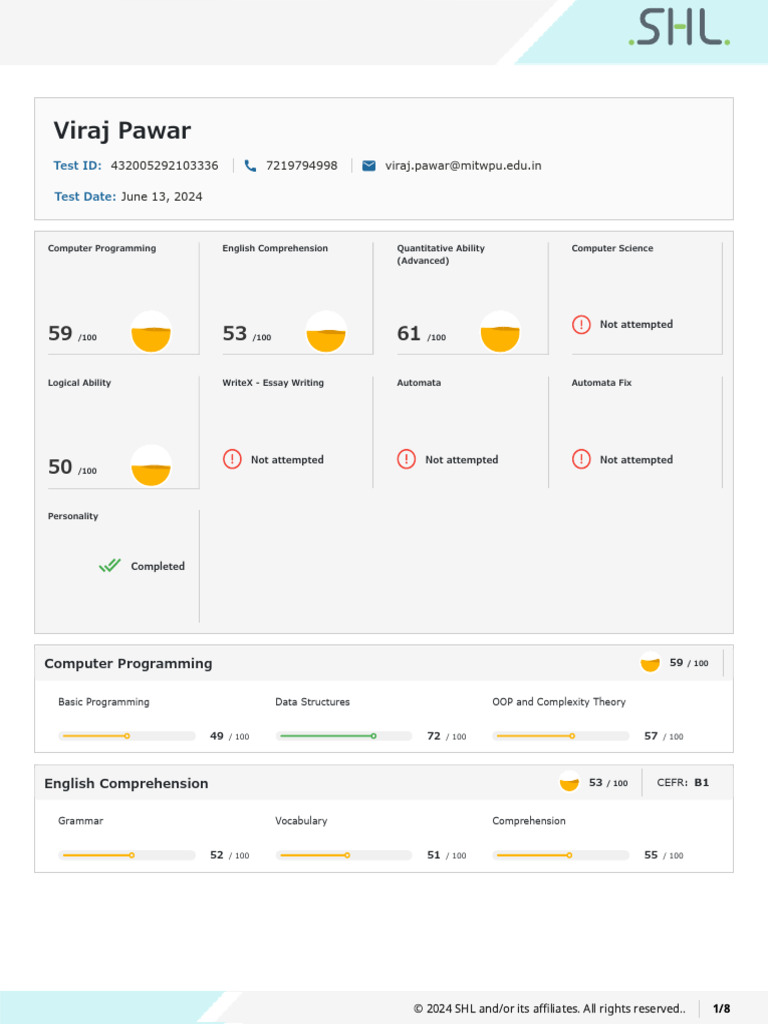Click the page number 1/8 indicator
Screen dimensions: 768x1024
pos(721,1008)
